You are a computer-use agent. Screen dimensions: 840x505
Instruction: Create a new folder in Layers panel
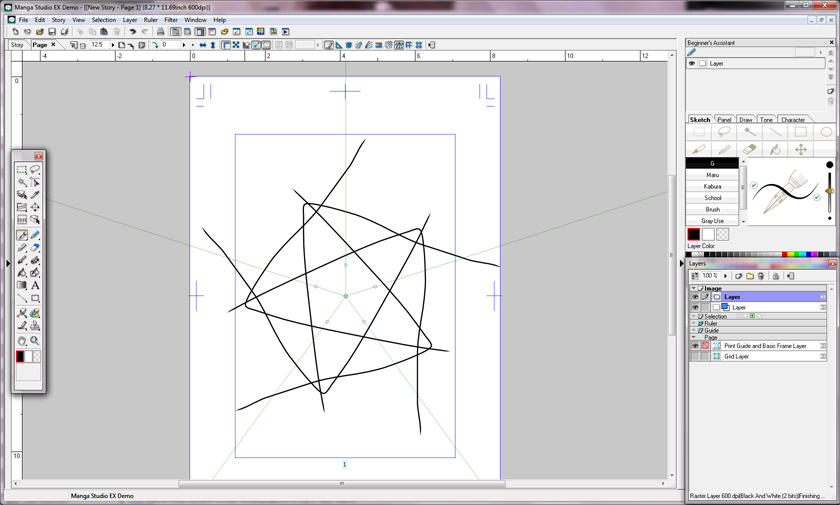coord(750,276)
